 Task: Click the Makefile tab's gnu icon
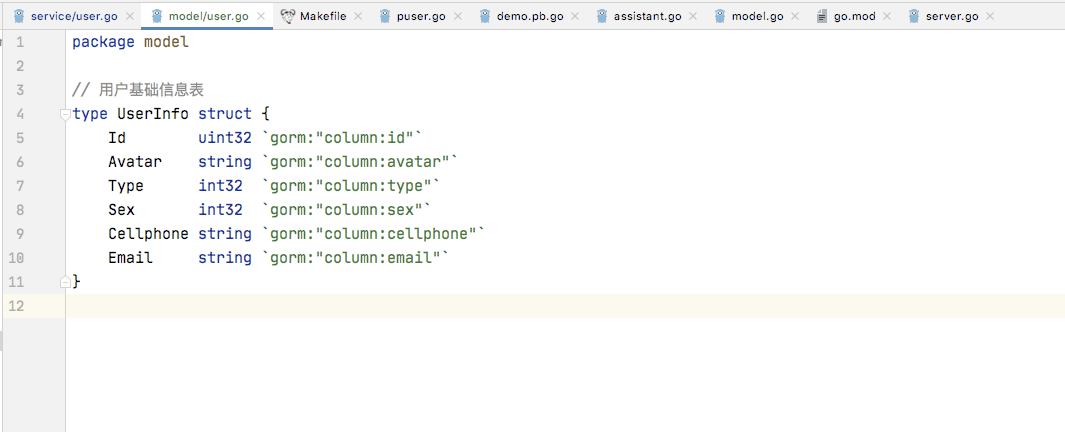click(288, 17)
